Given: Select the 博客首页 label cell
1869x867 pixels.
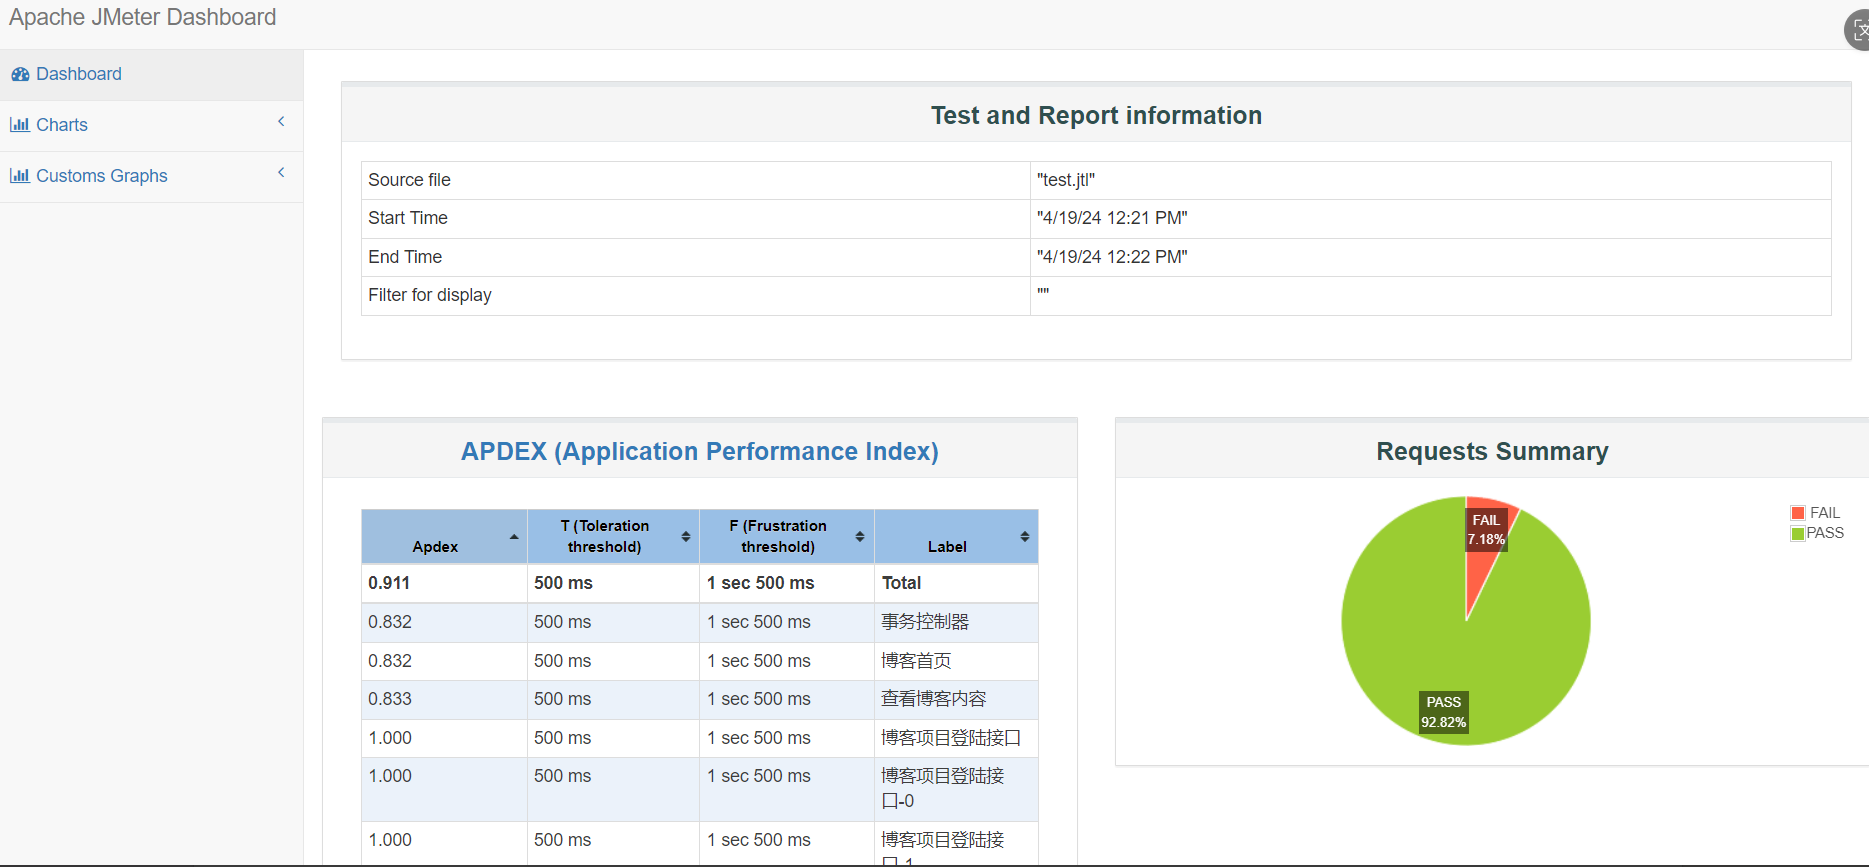Looking at the screenshot, I should 956,661.
